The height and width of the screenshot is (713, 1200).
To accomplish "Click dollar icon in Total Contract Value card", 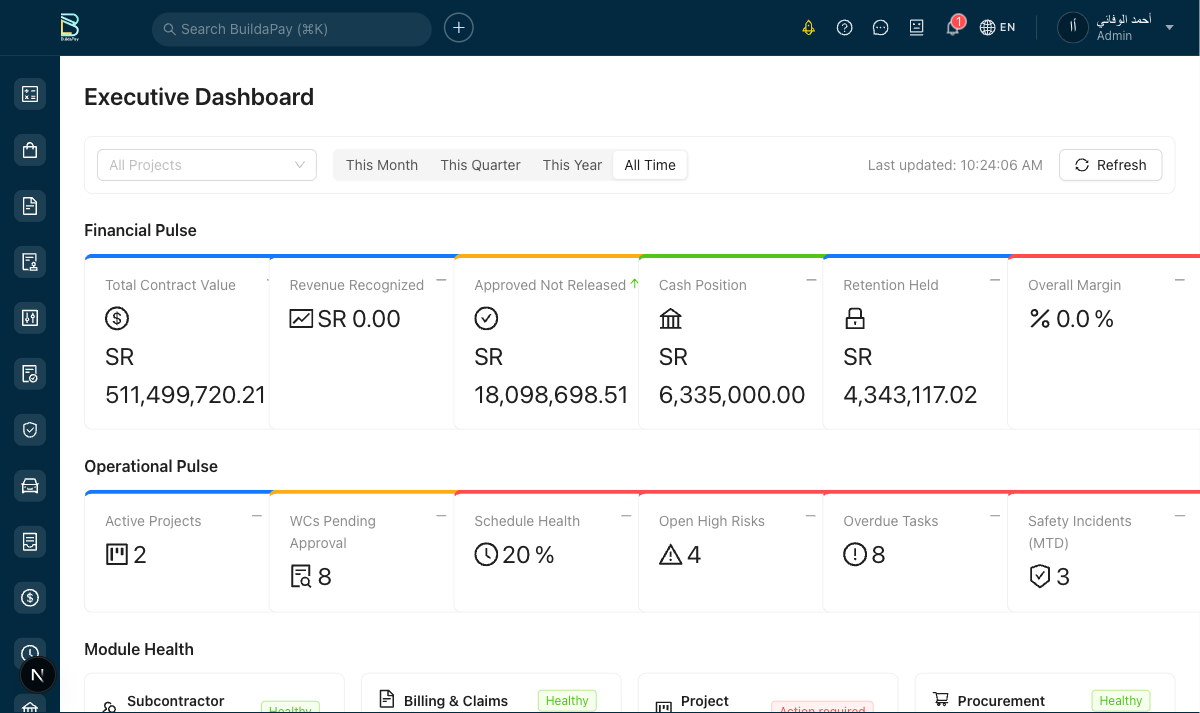I will (117, 319).
